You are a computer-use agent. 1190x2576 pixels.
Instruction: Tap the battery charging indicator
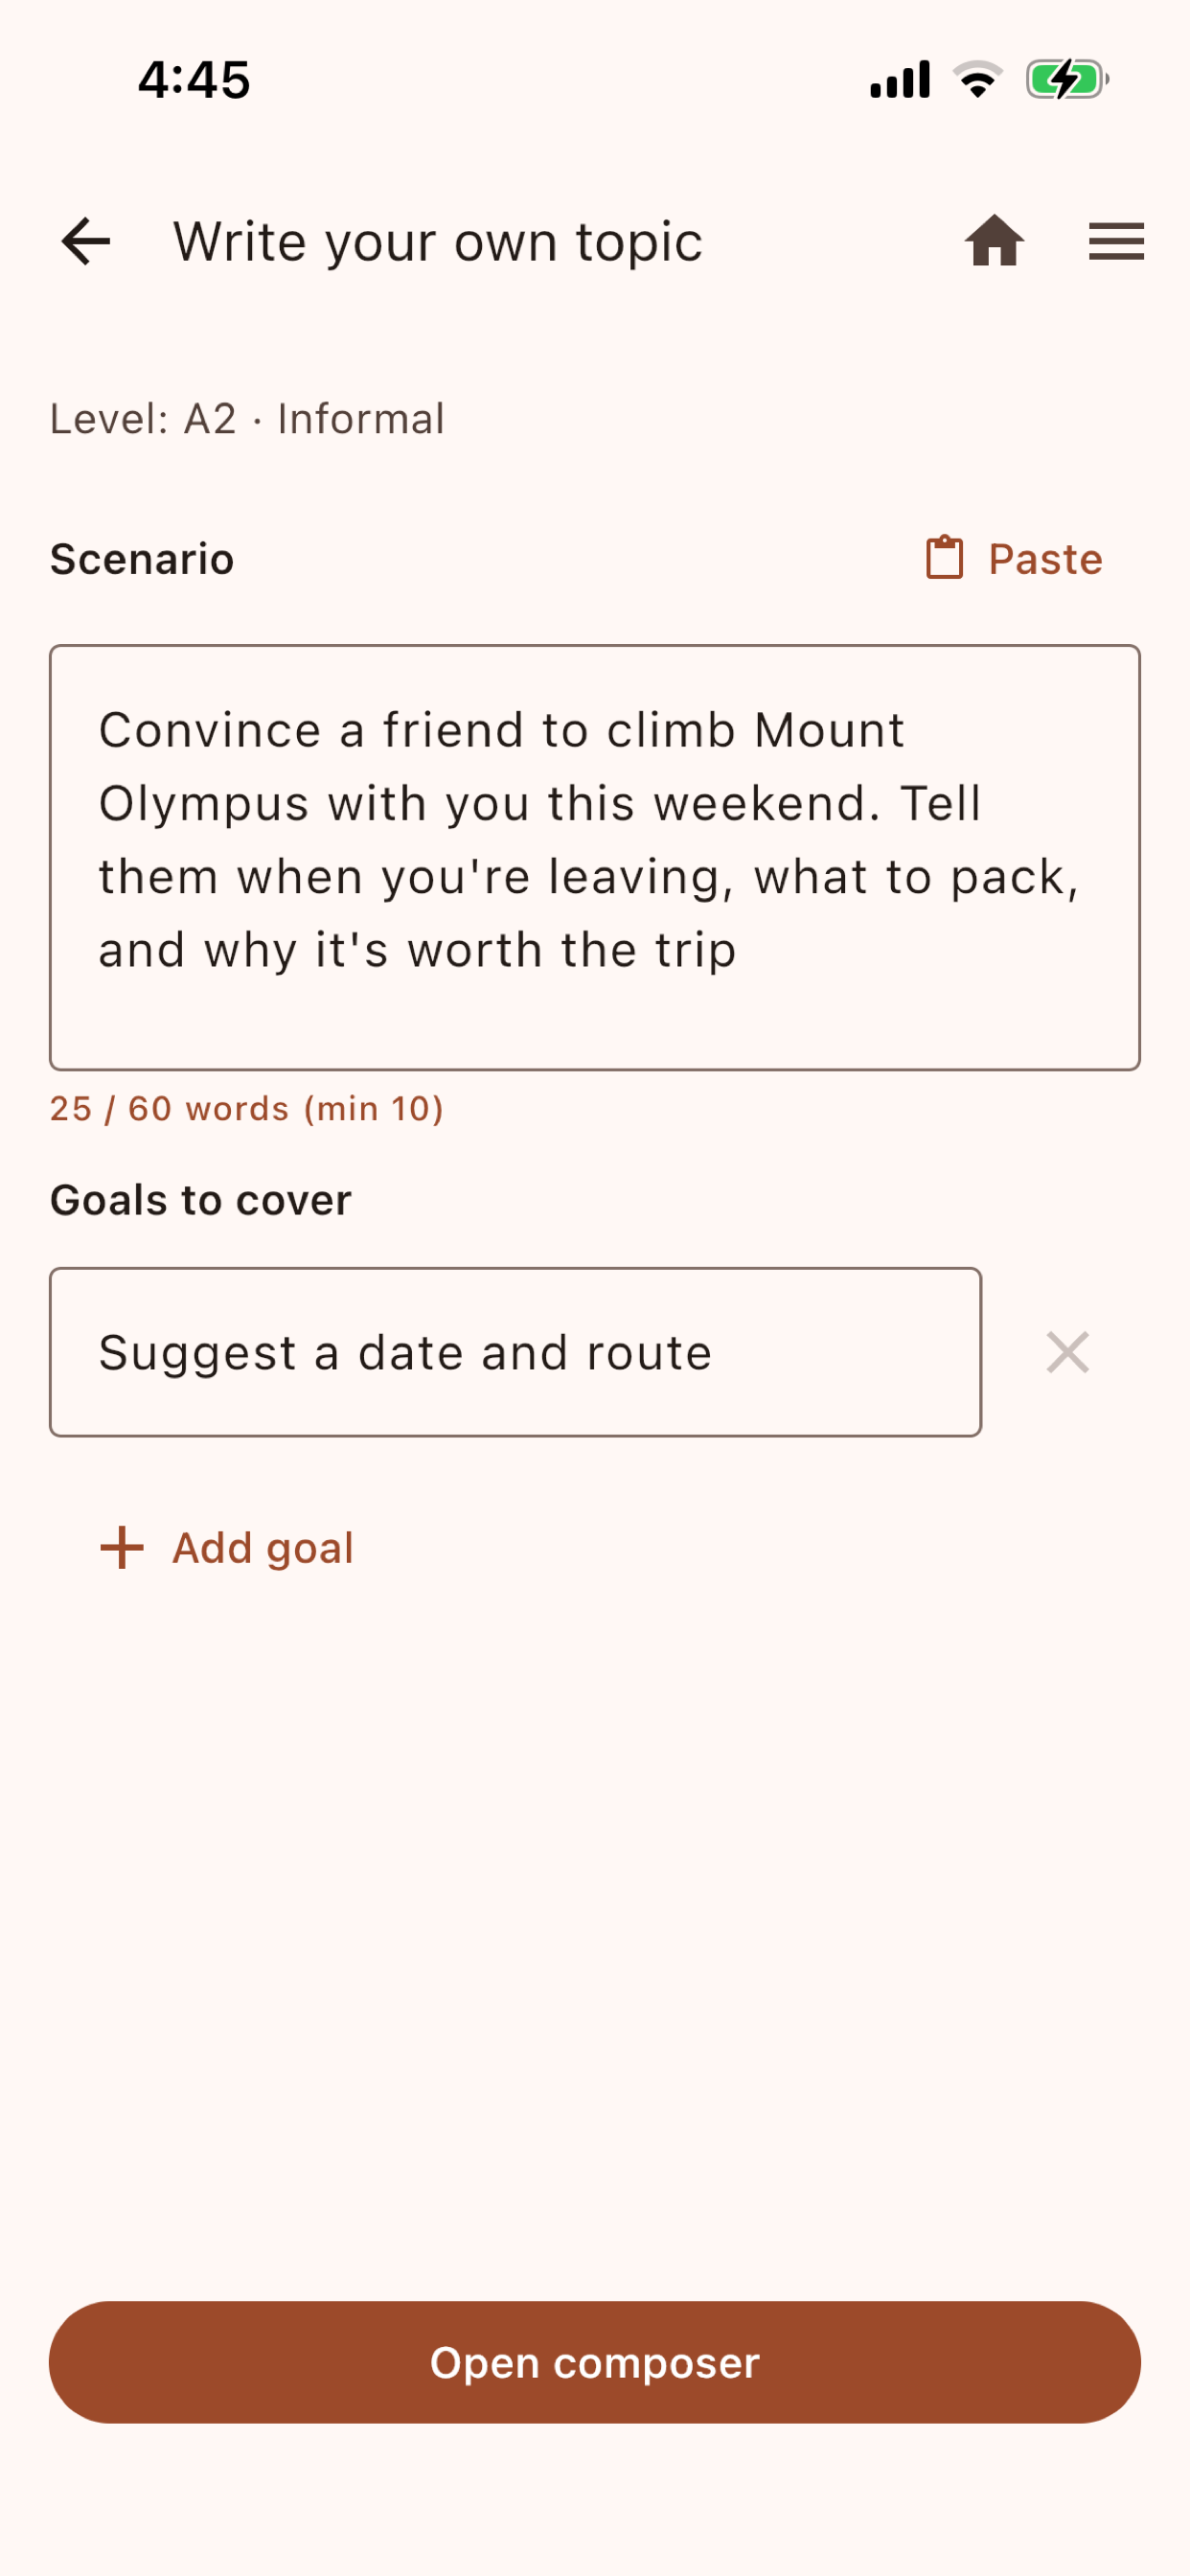(1067, 80)
